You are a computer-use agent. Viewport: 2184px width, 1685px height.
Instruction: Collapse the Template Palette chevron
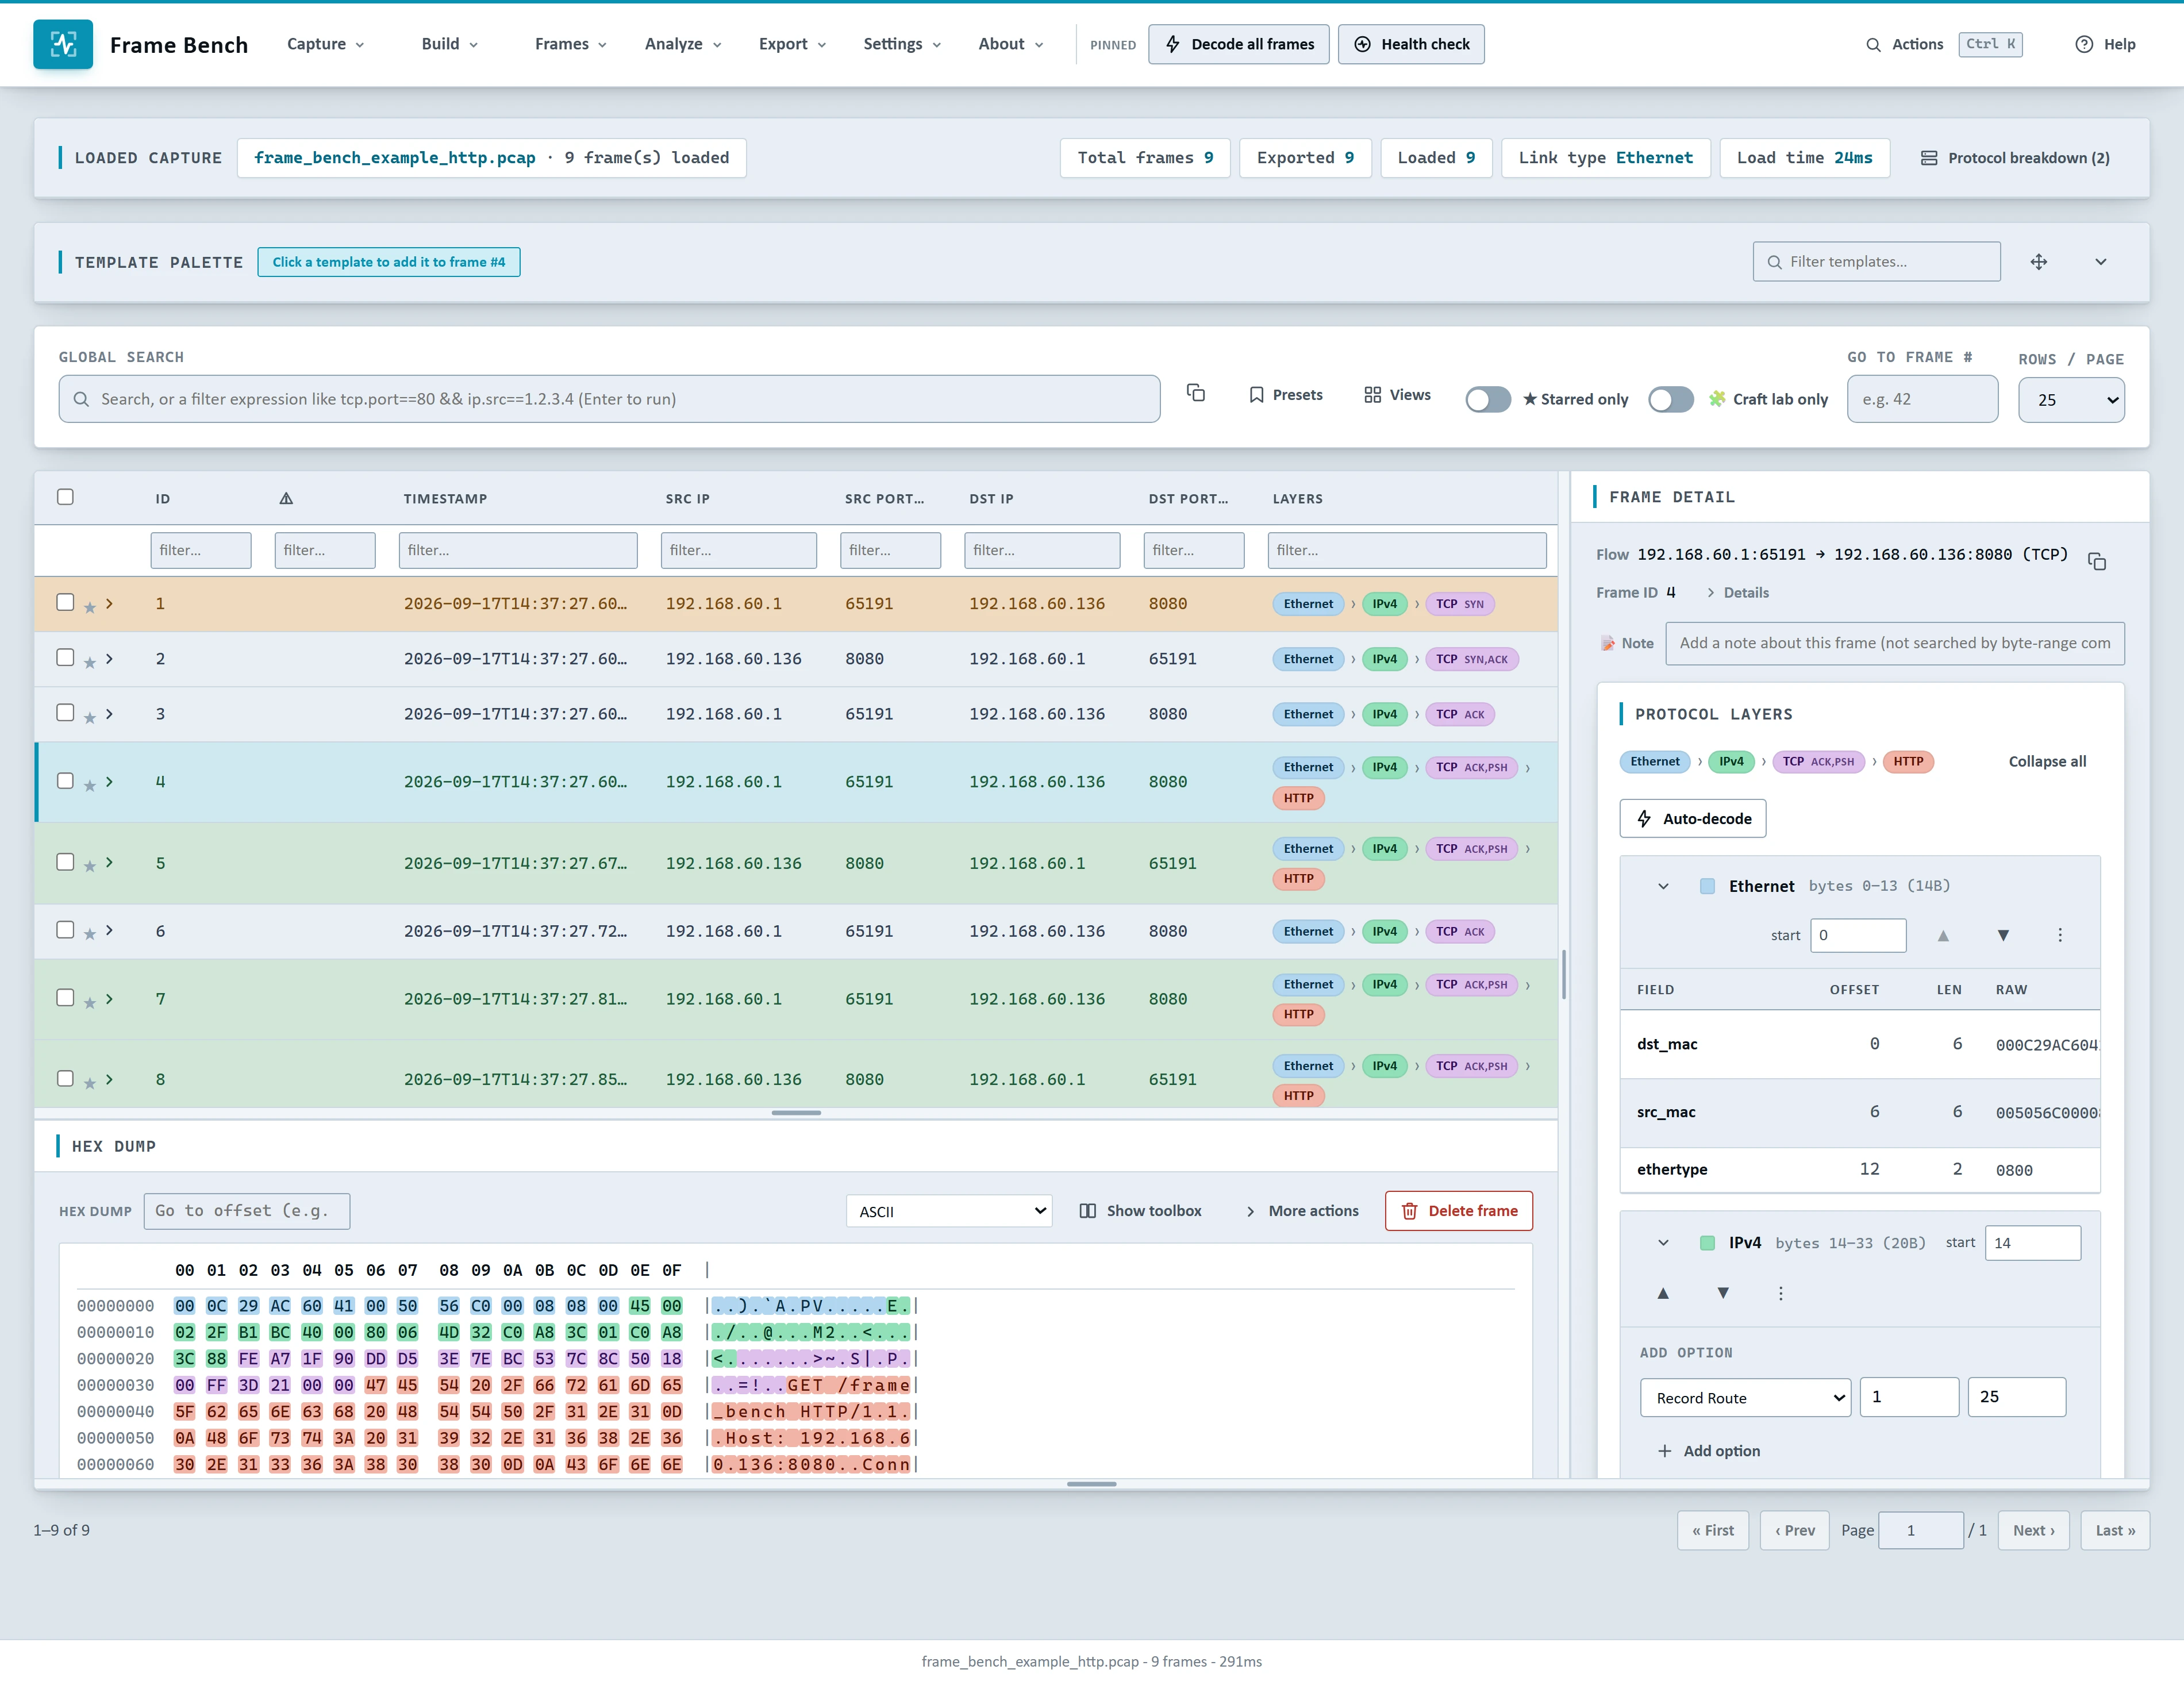click(2101, 262)
